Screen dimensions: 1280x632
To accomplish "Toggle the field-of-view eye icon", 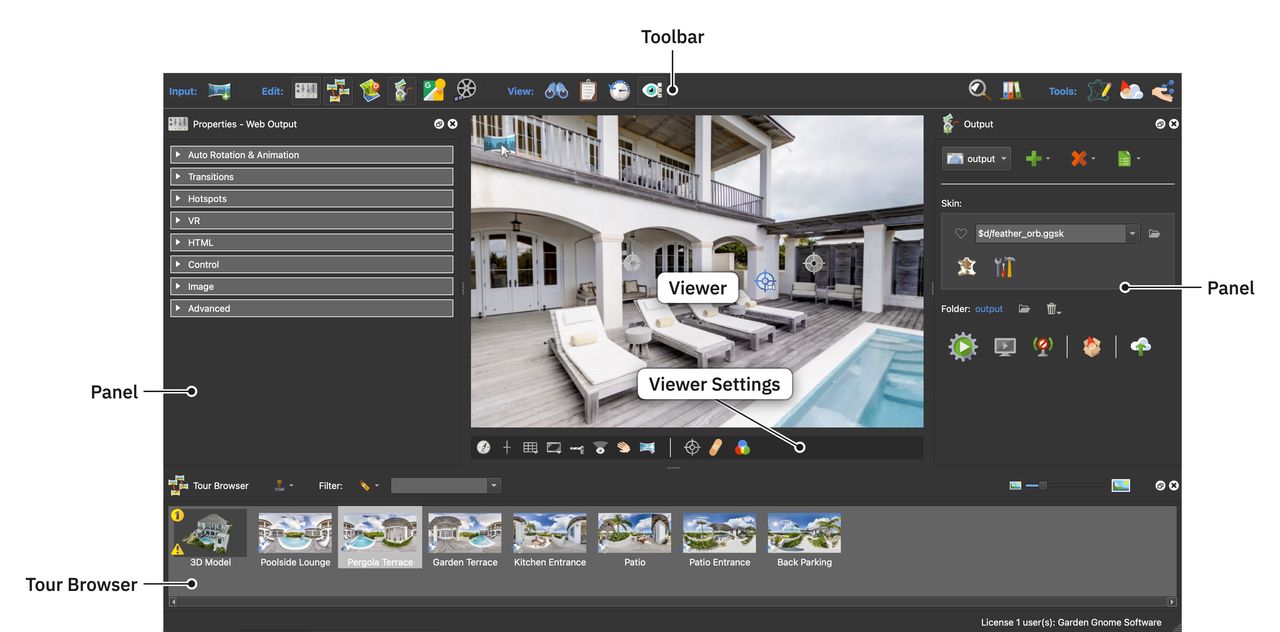I will pos(600,447).
